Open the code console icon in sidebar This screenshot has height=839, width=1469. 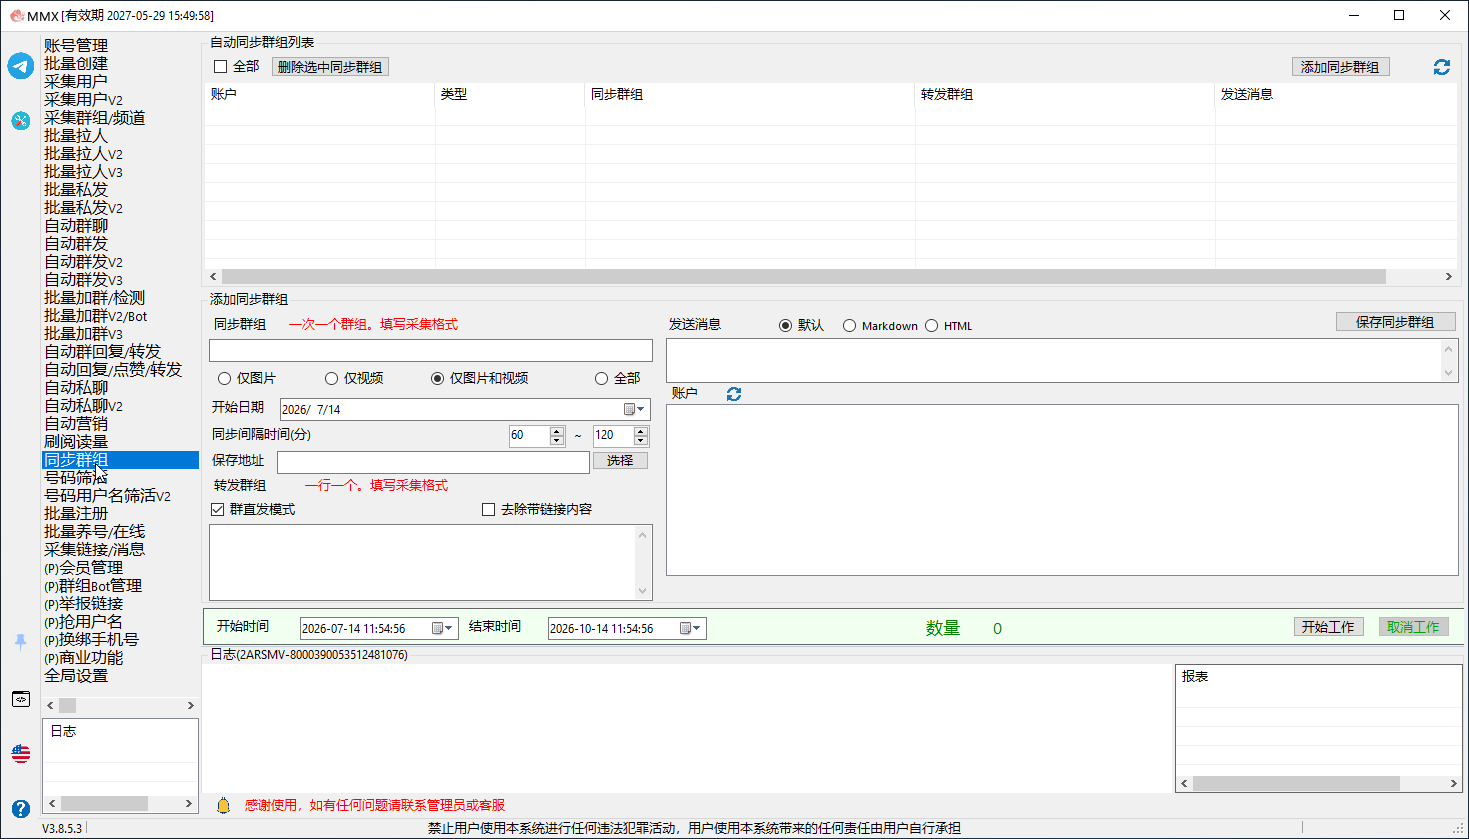tap(21, 699)
